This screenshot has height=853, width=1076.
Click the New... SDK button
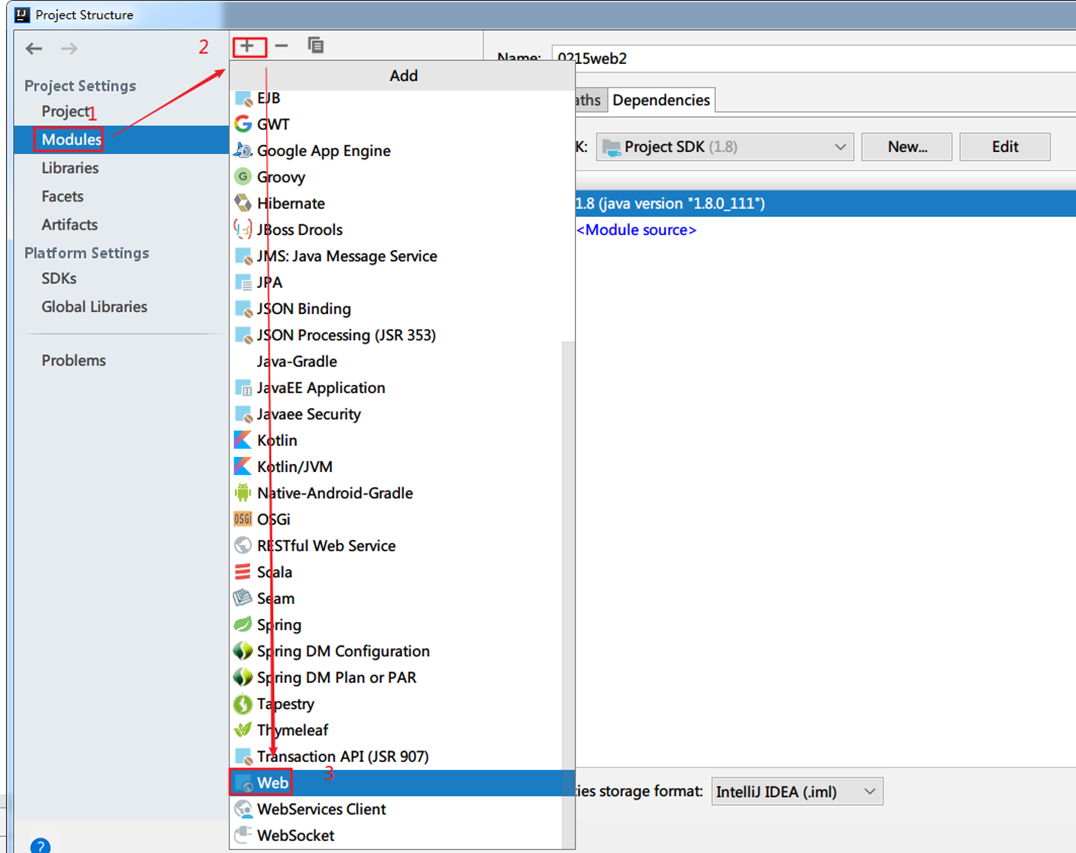tap(907, 147)
